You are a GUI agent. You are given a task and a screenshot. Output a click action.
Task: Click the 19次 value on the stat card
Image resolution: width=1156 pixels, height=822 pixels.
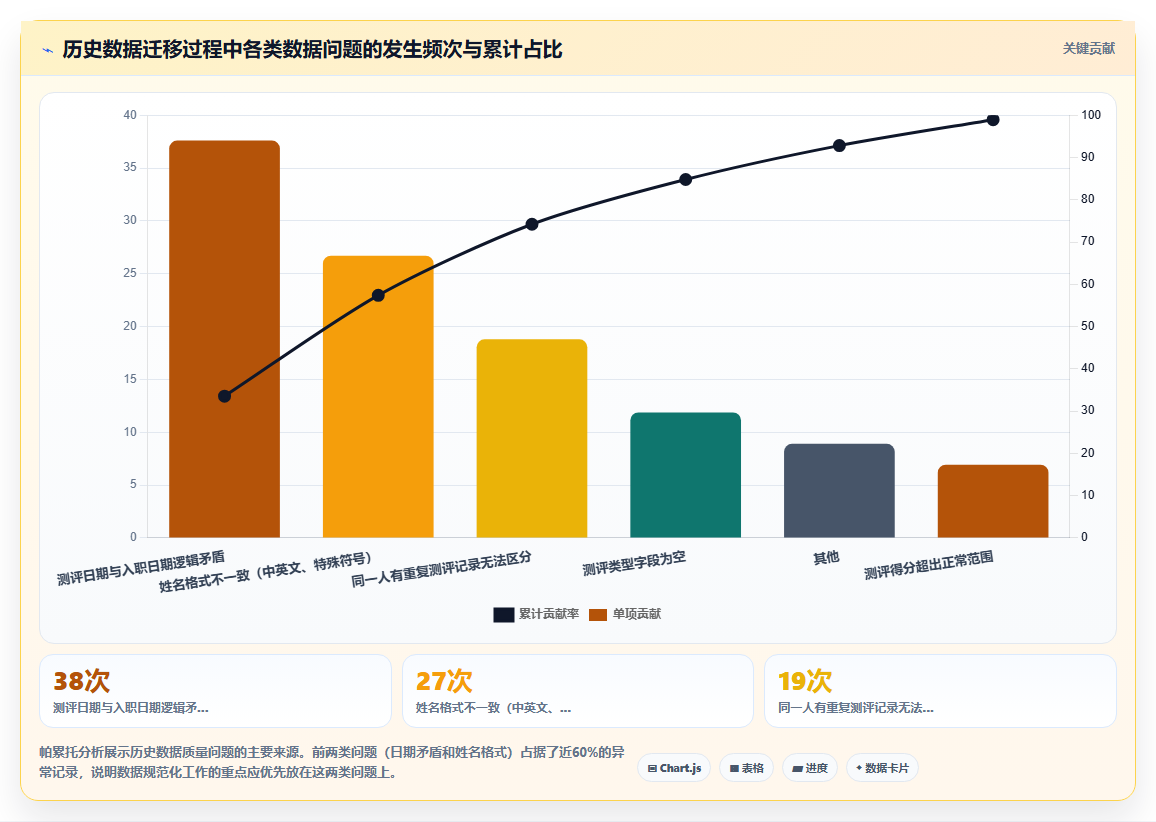(805, 681)
